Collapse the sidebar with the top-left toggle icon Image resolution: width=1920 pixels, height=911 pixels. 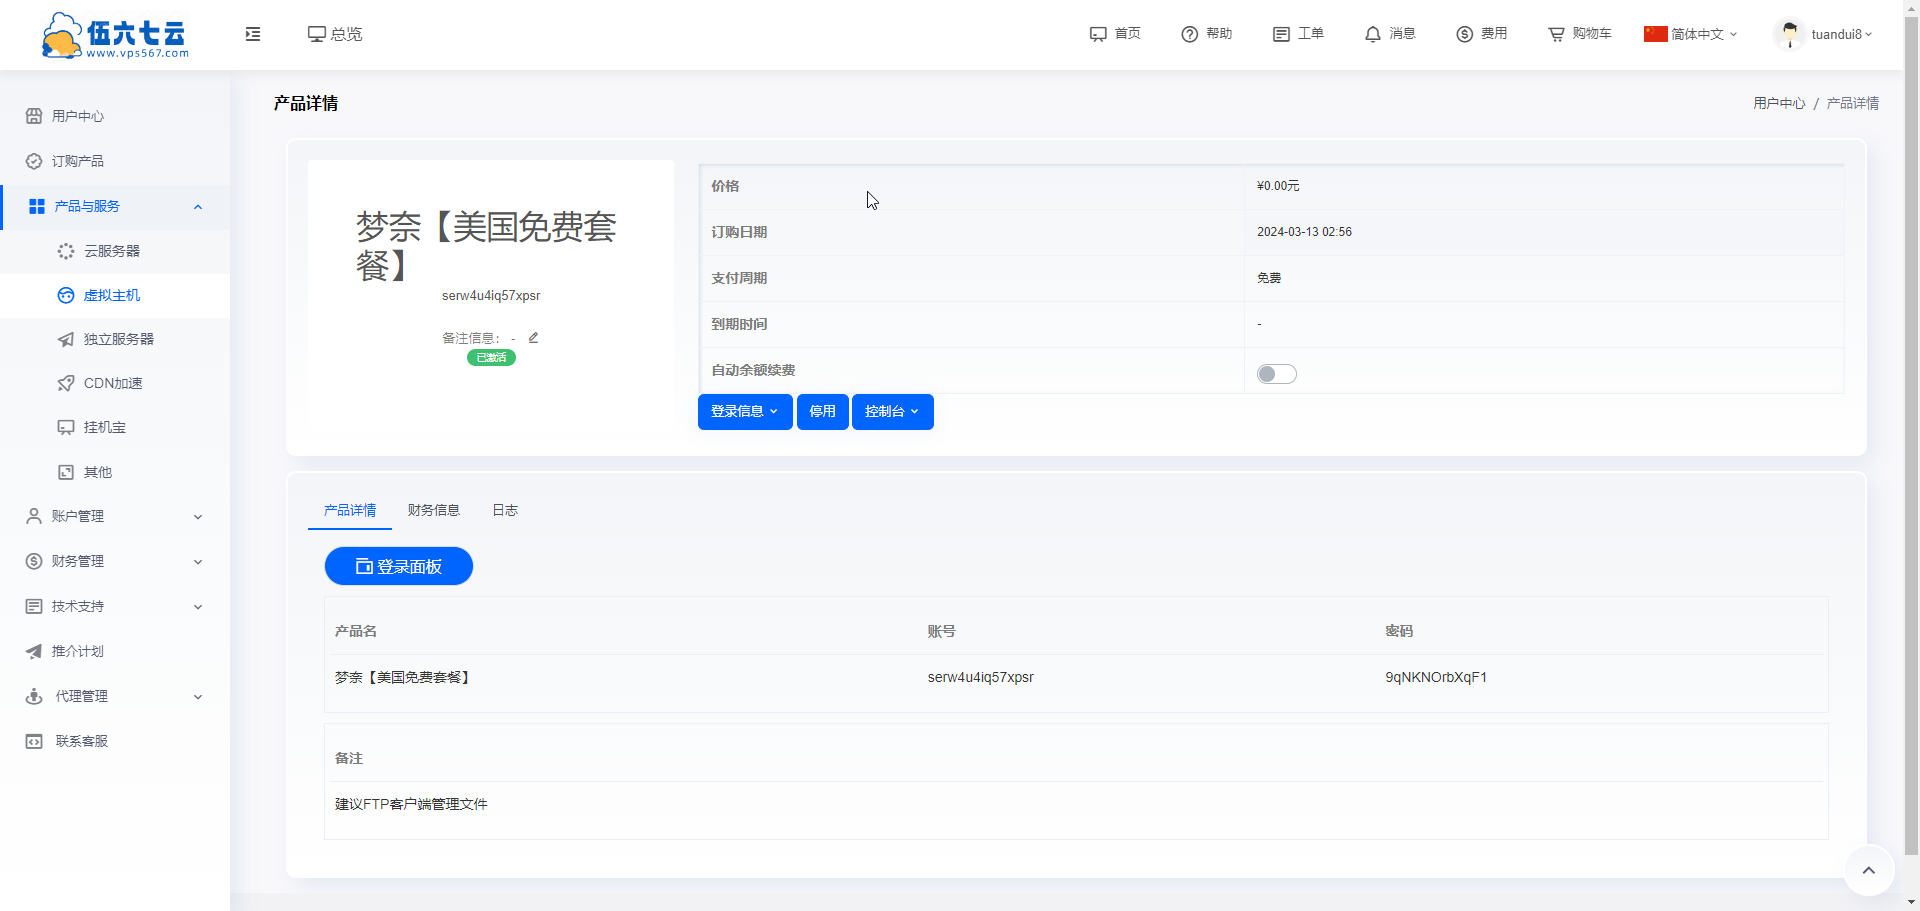(x=252, y=33)
